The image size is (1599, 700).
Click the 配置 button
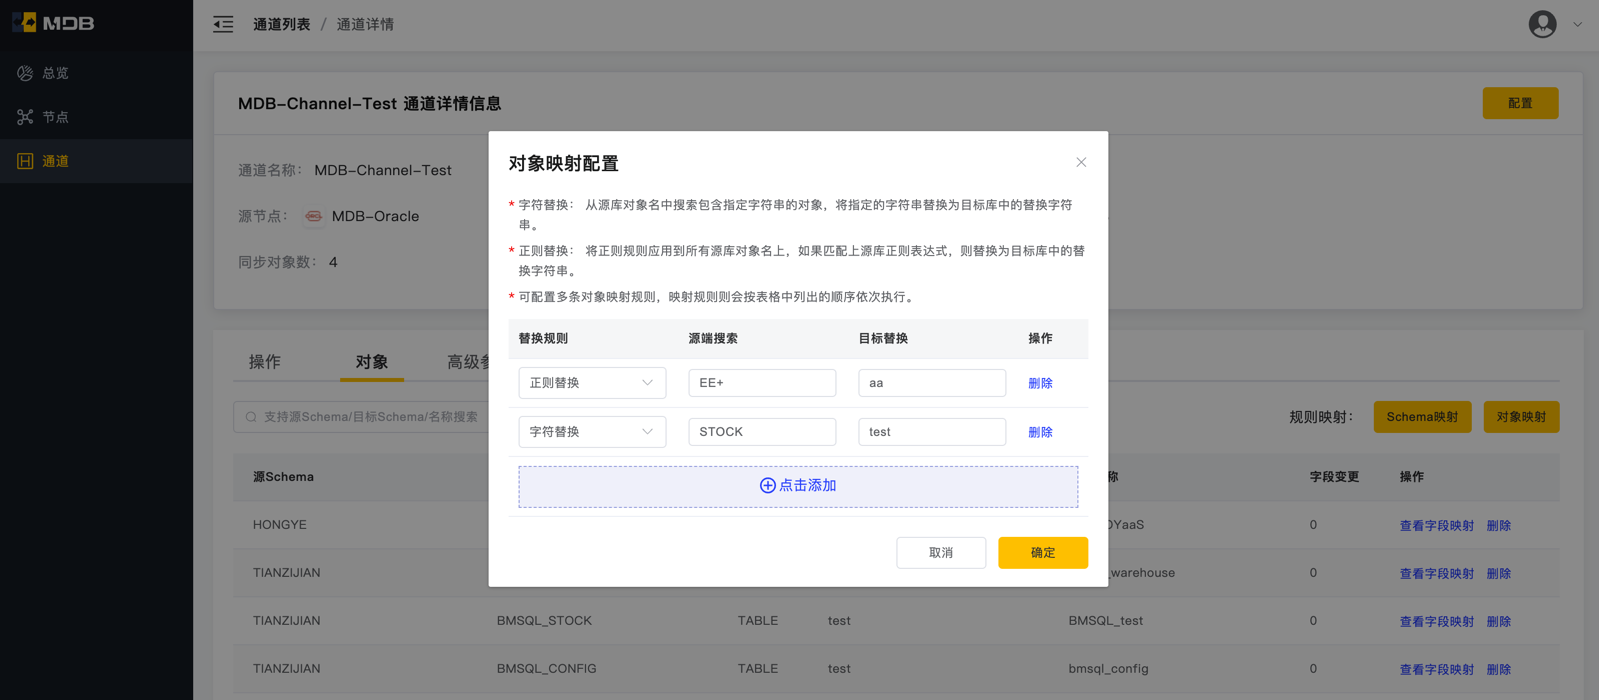(1520, 103)
